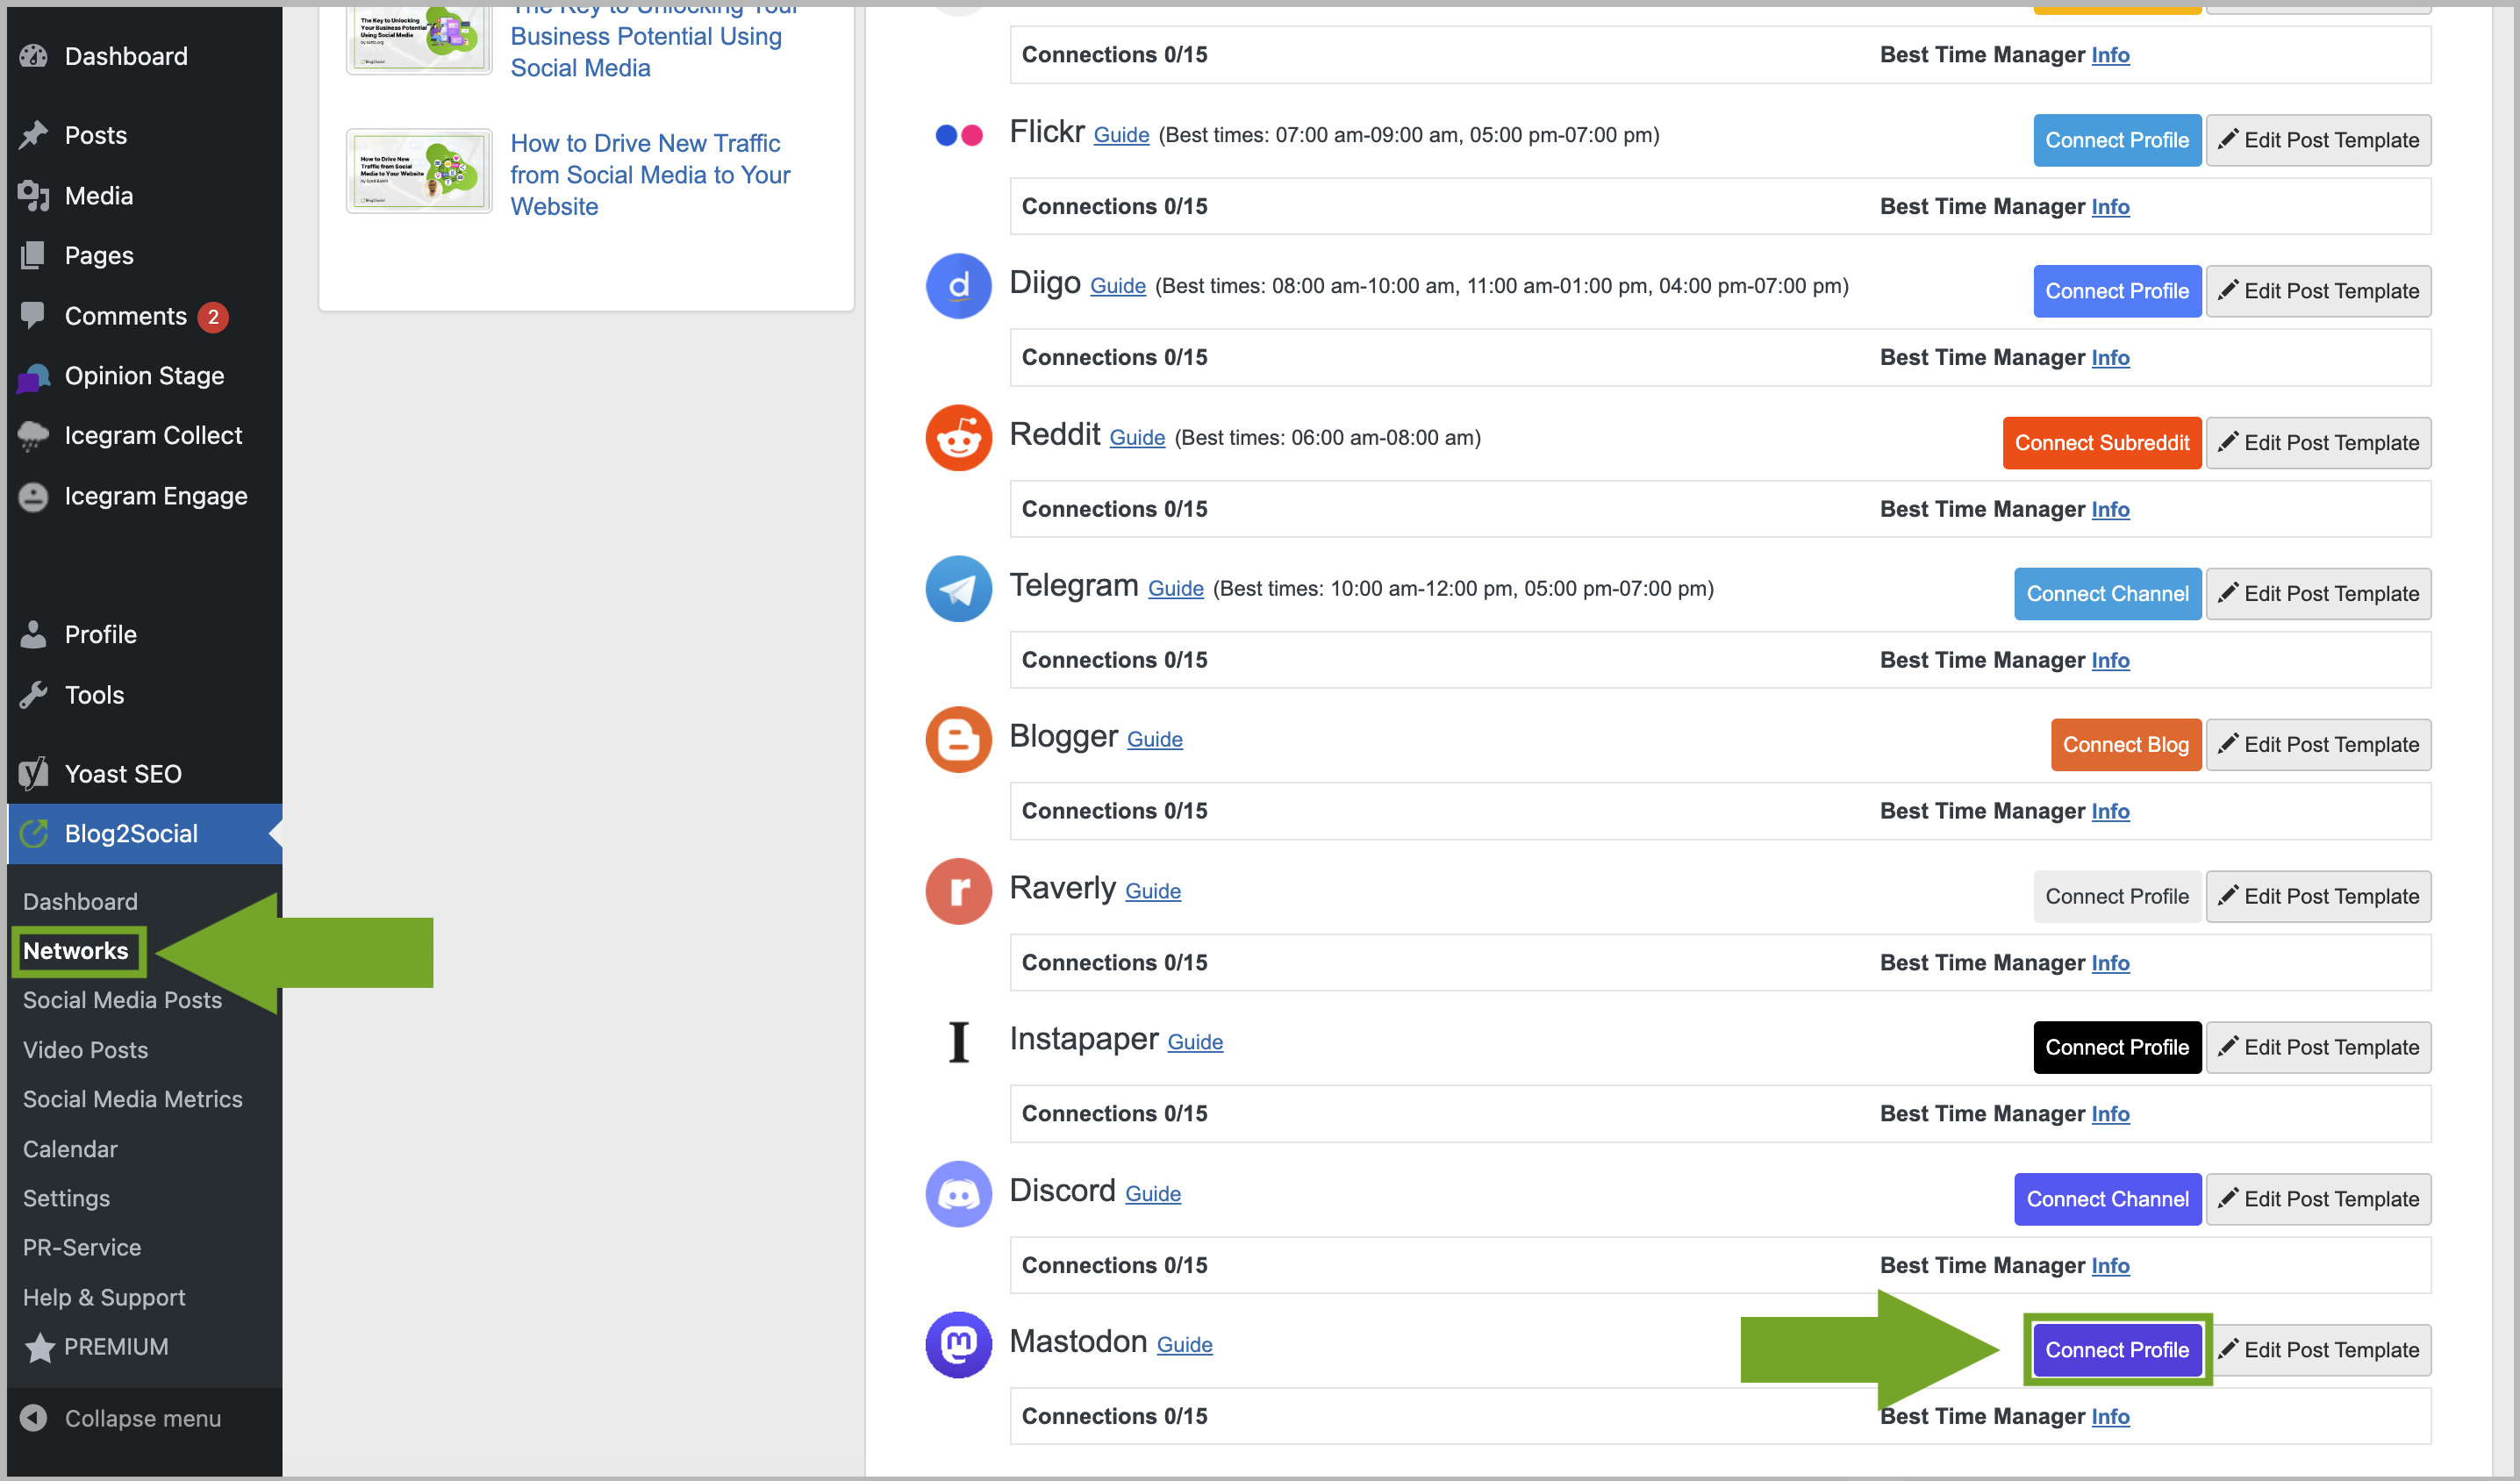Screen dimensions: 2520x1481
Task: Edit Post Template for Telegram
Action: pyautogui.click(x=2319, y=594)
